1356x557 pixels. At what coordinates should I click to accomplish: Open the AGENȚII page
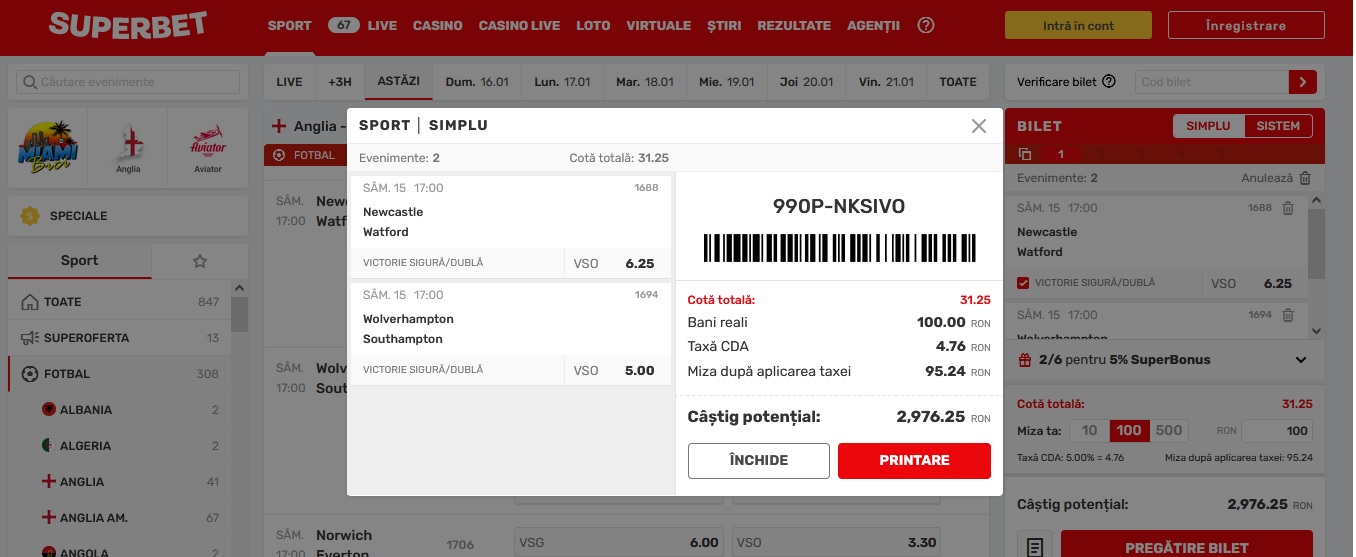click(873, 25)
